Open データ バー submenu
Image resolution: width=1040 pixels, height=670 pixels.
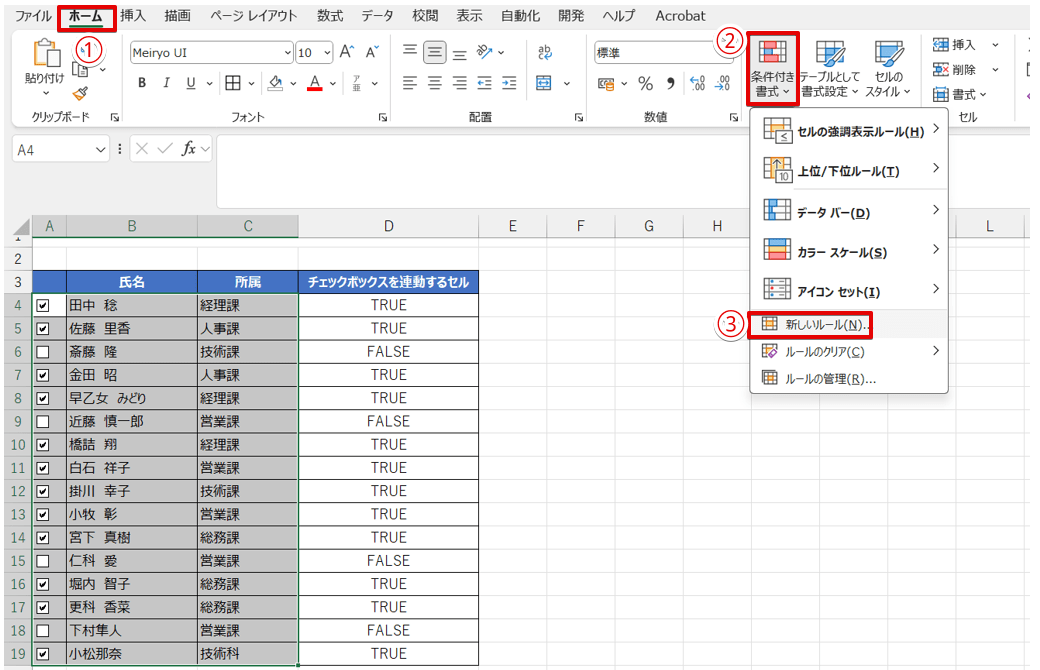(848, 212)
